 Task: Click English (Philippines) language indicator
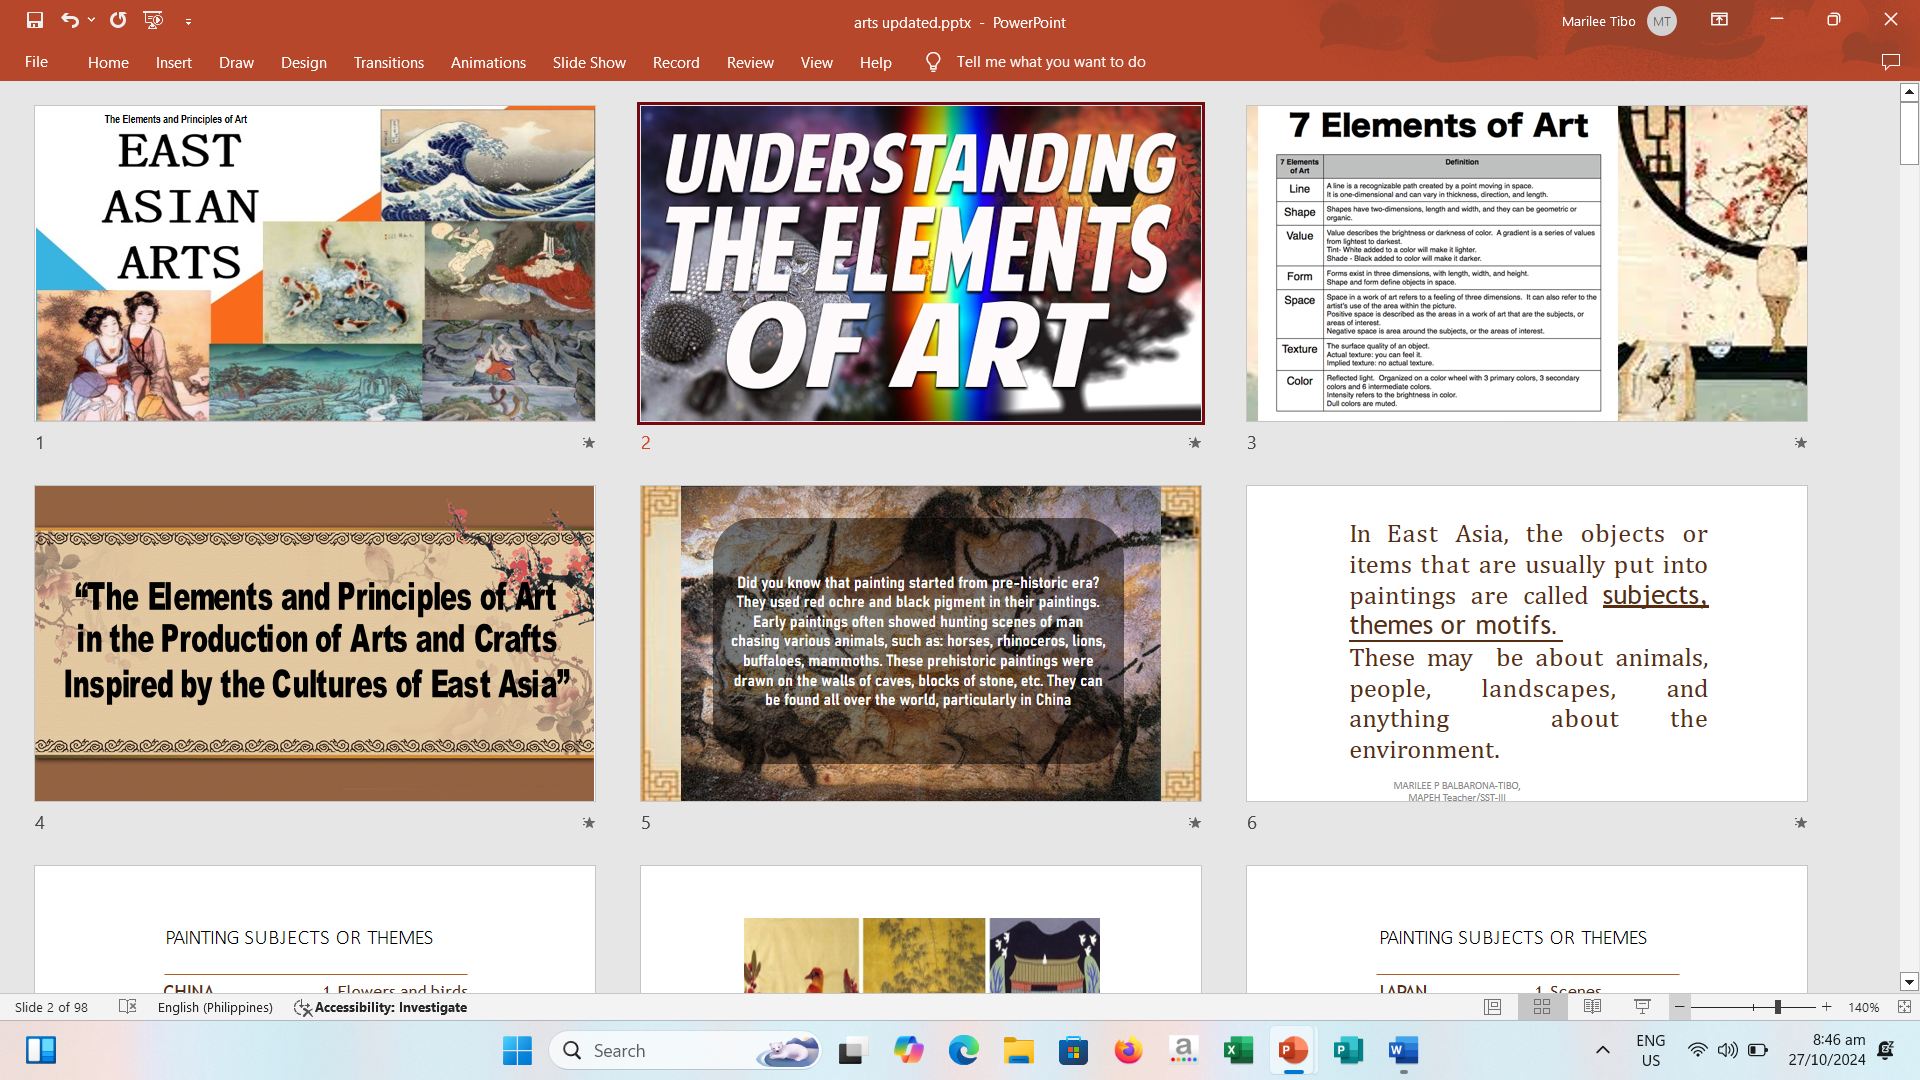tap(215, 1007)
